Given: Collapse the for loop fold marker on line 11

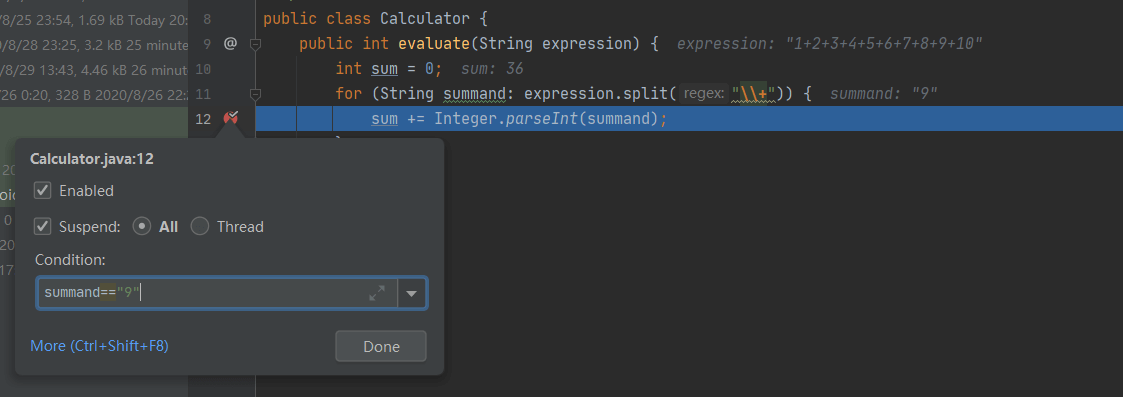Looking at the screenshot, I should [255, 94].
